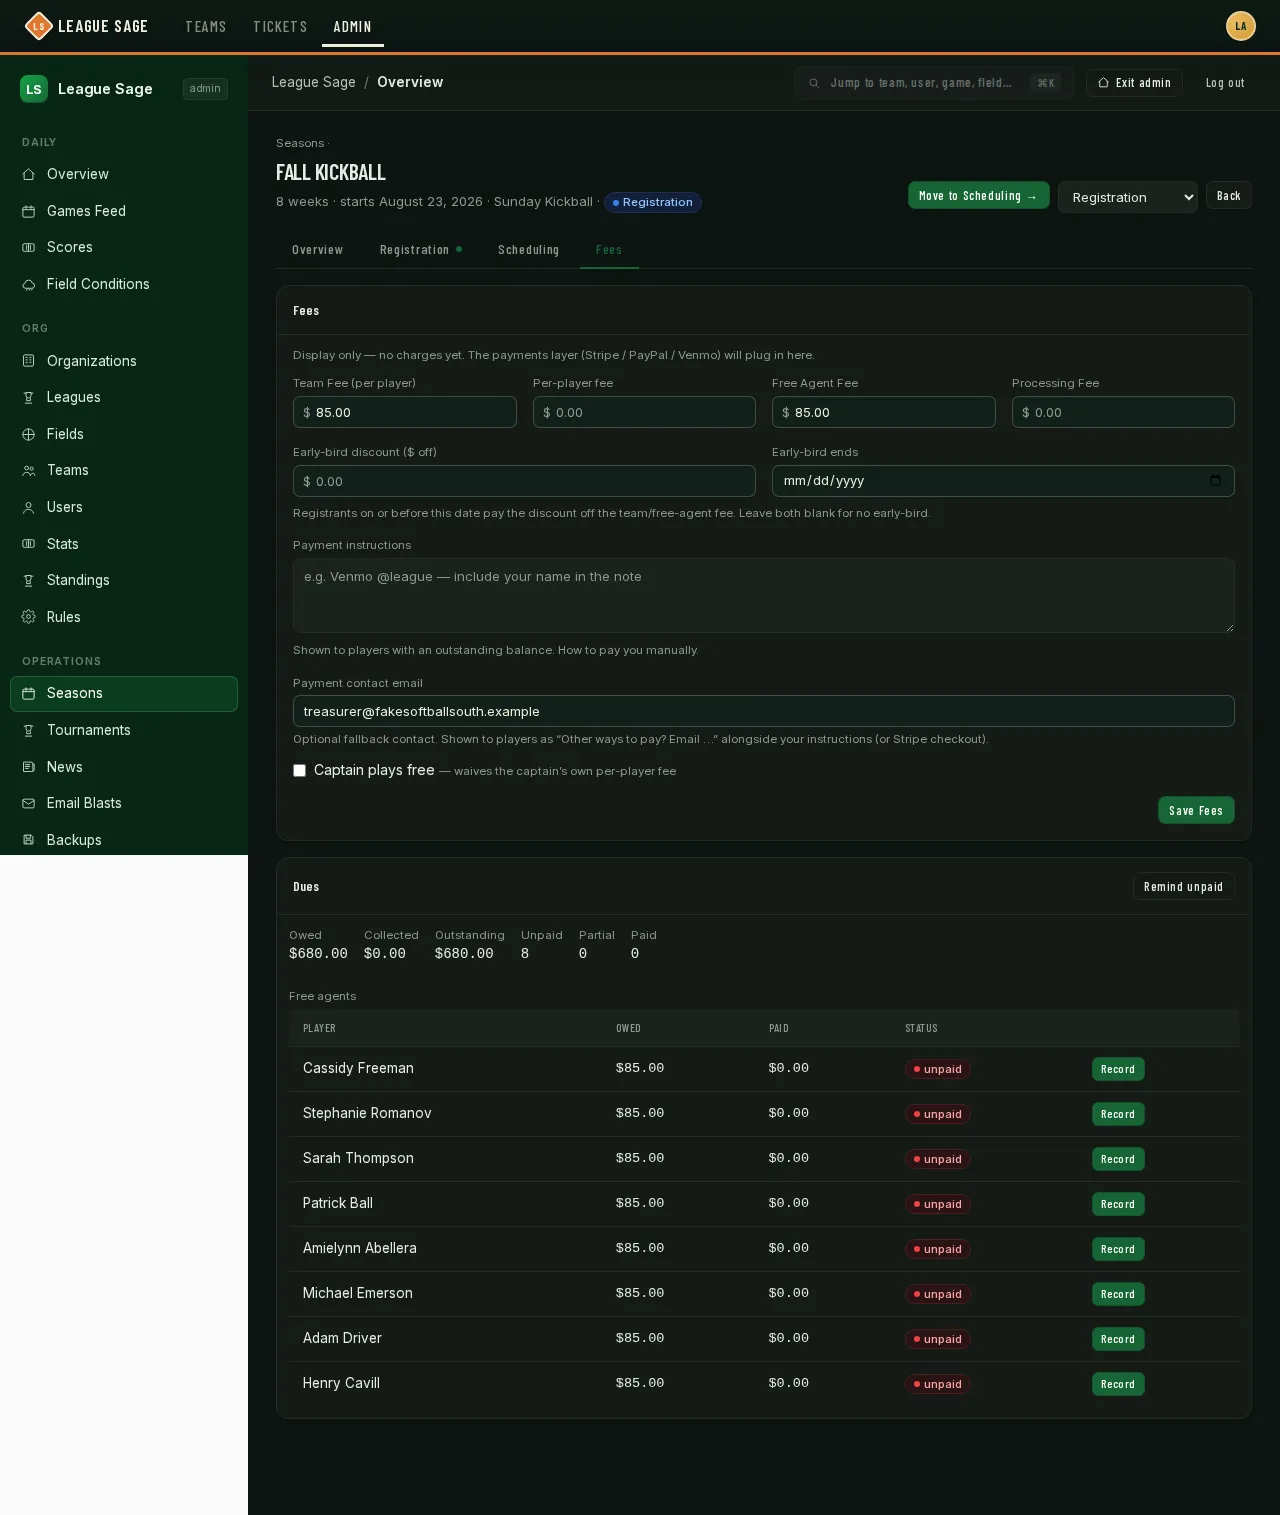Switch to the Overview season tab
The image size is (1280, 1515).
pyautogui.click(x=317, y=250)
